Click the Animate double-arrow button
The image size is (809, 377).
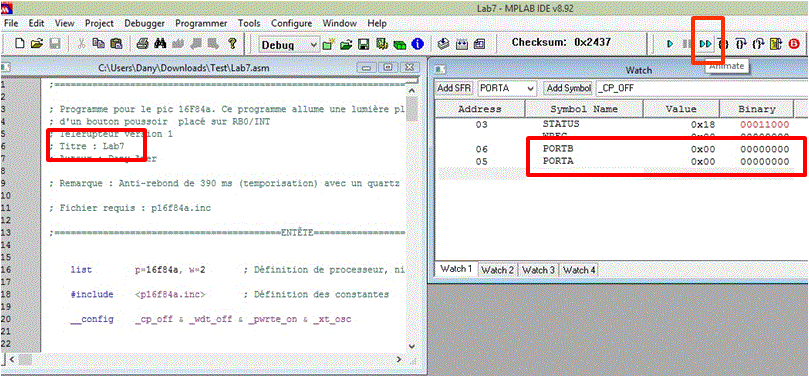(x=705, y=44)
